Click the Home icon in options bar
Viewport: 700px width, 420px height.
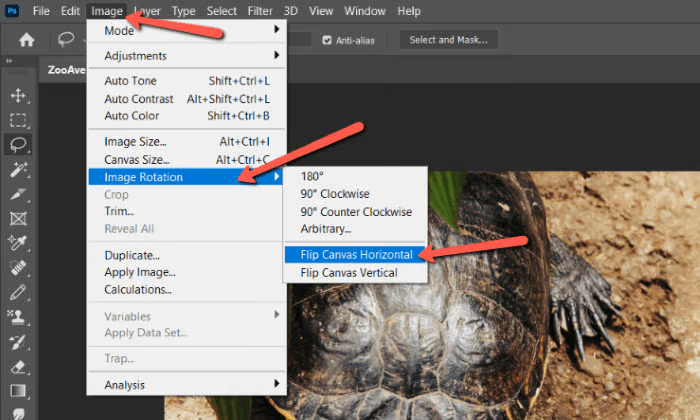click(x=26, y=40)
